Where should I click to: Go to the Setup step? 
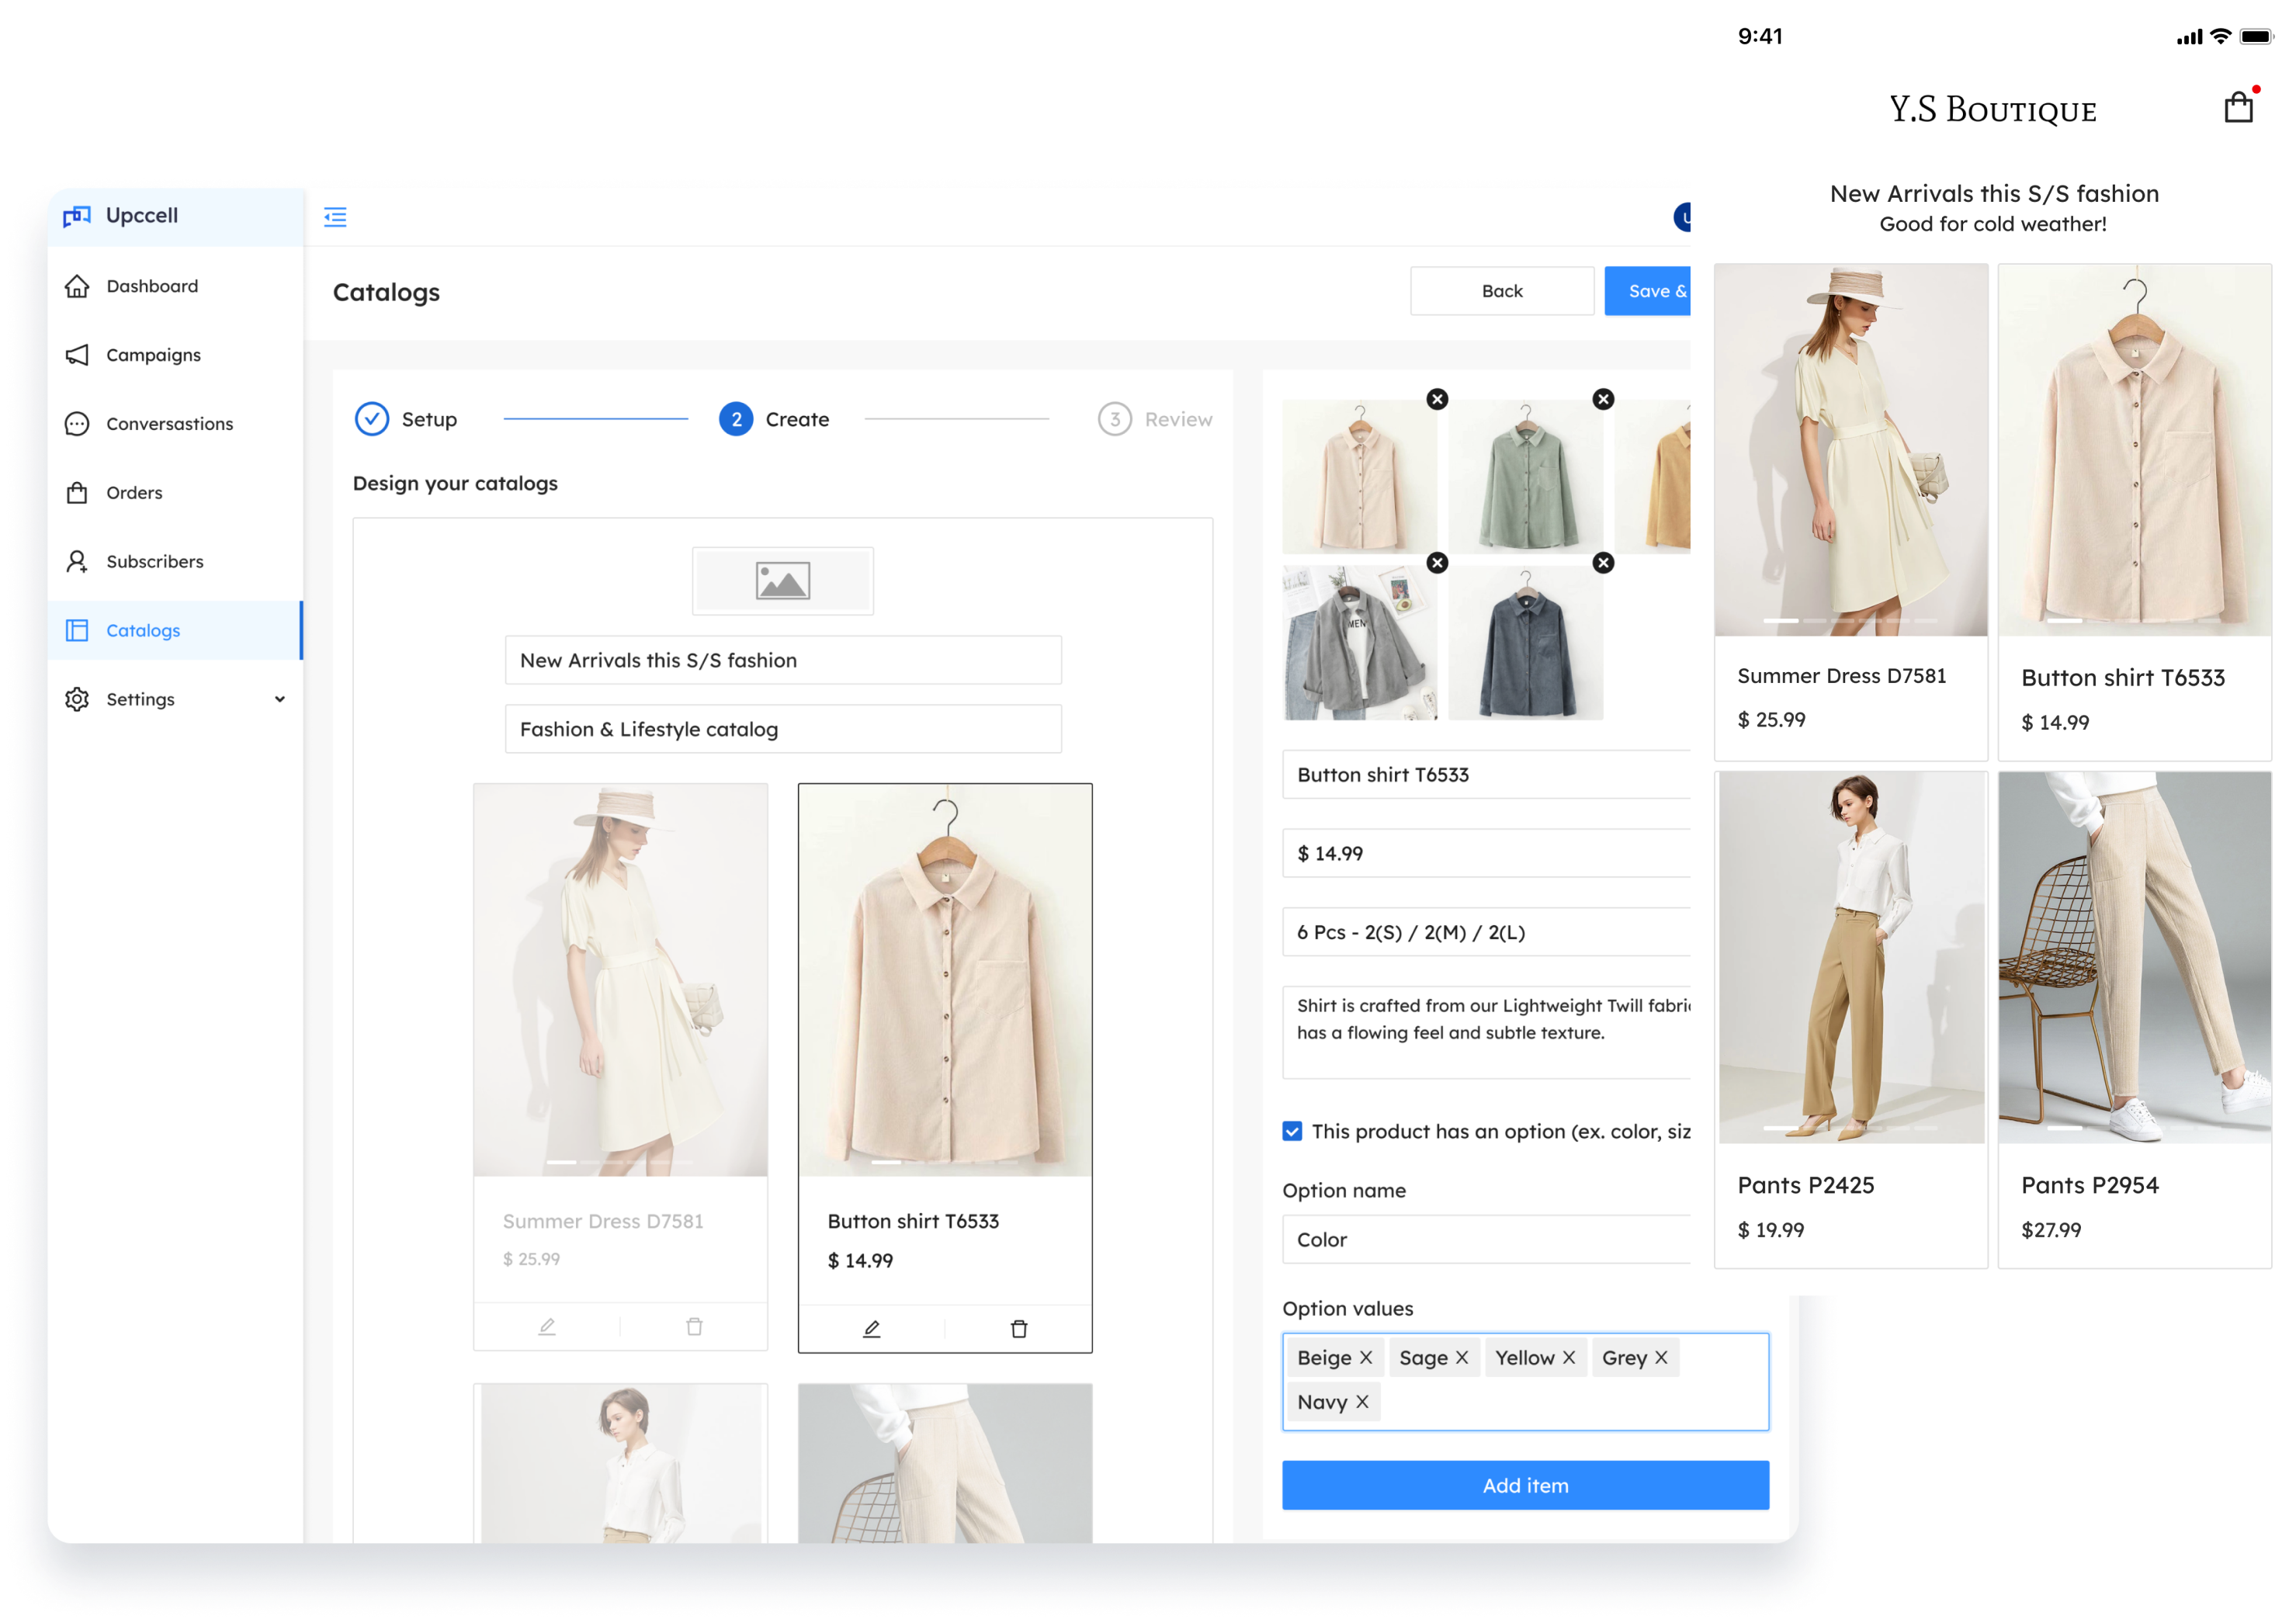click(x=406, y=419)
